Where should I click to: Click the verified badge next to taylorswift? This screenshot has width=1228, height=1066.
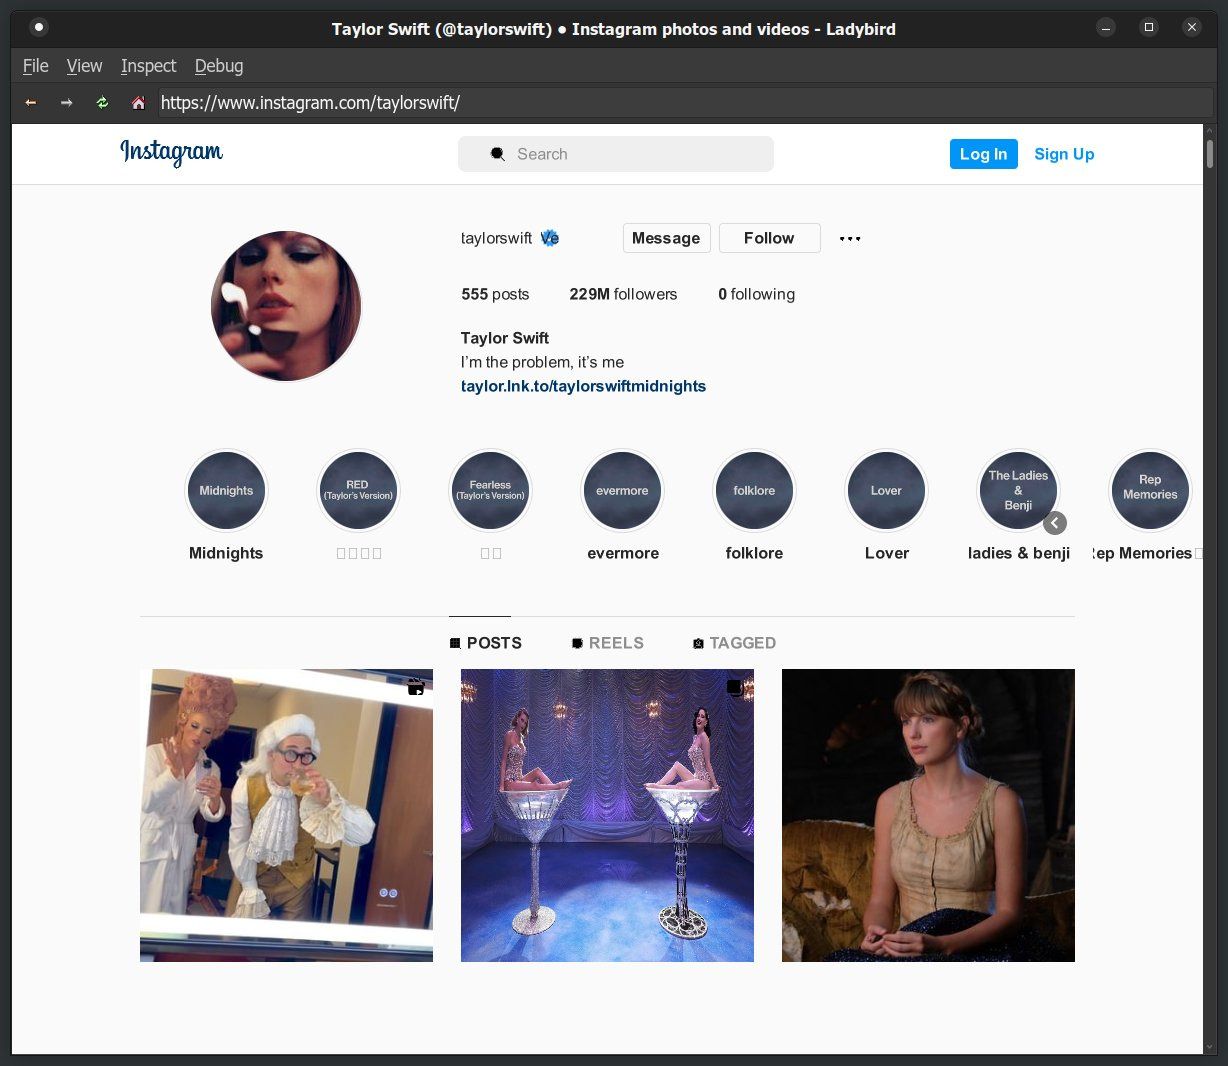coord(550,238)
